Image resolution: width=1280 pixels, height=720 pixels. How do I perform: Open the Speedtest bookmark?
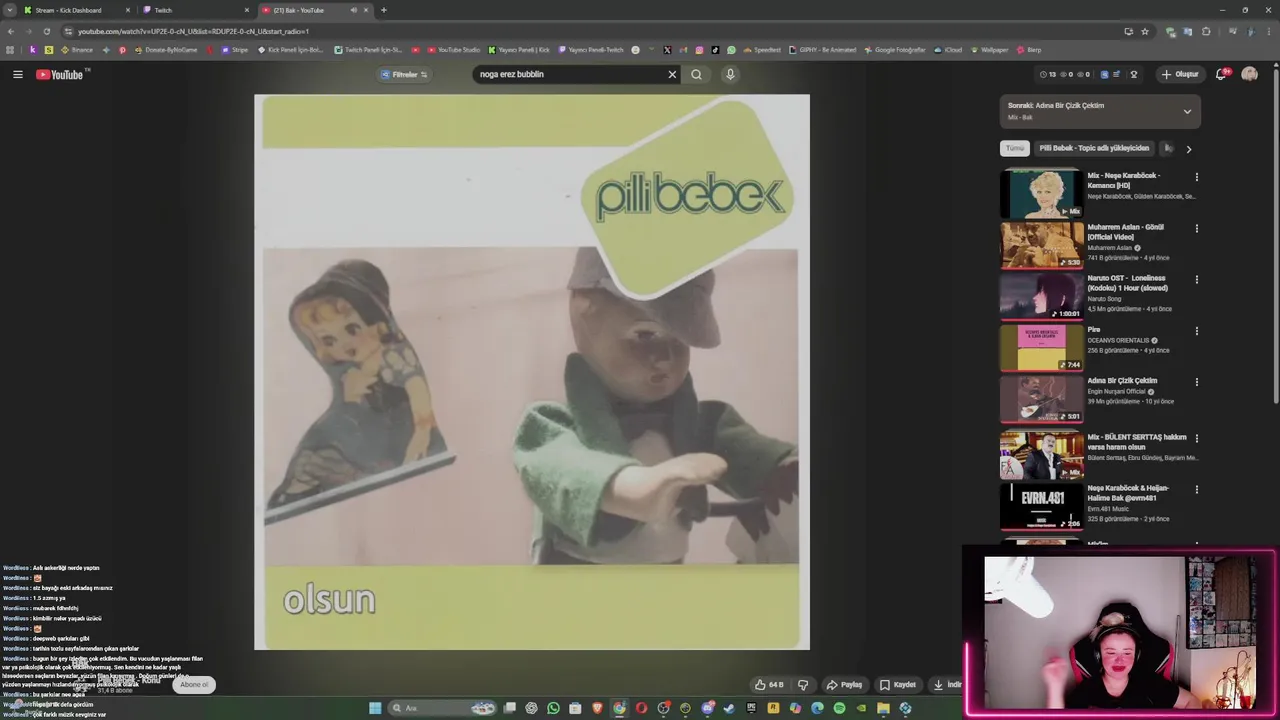coord(762,50)
